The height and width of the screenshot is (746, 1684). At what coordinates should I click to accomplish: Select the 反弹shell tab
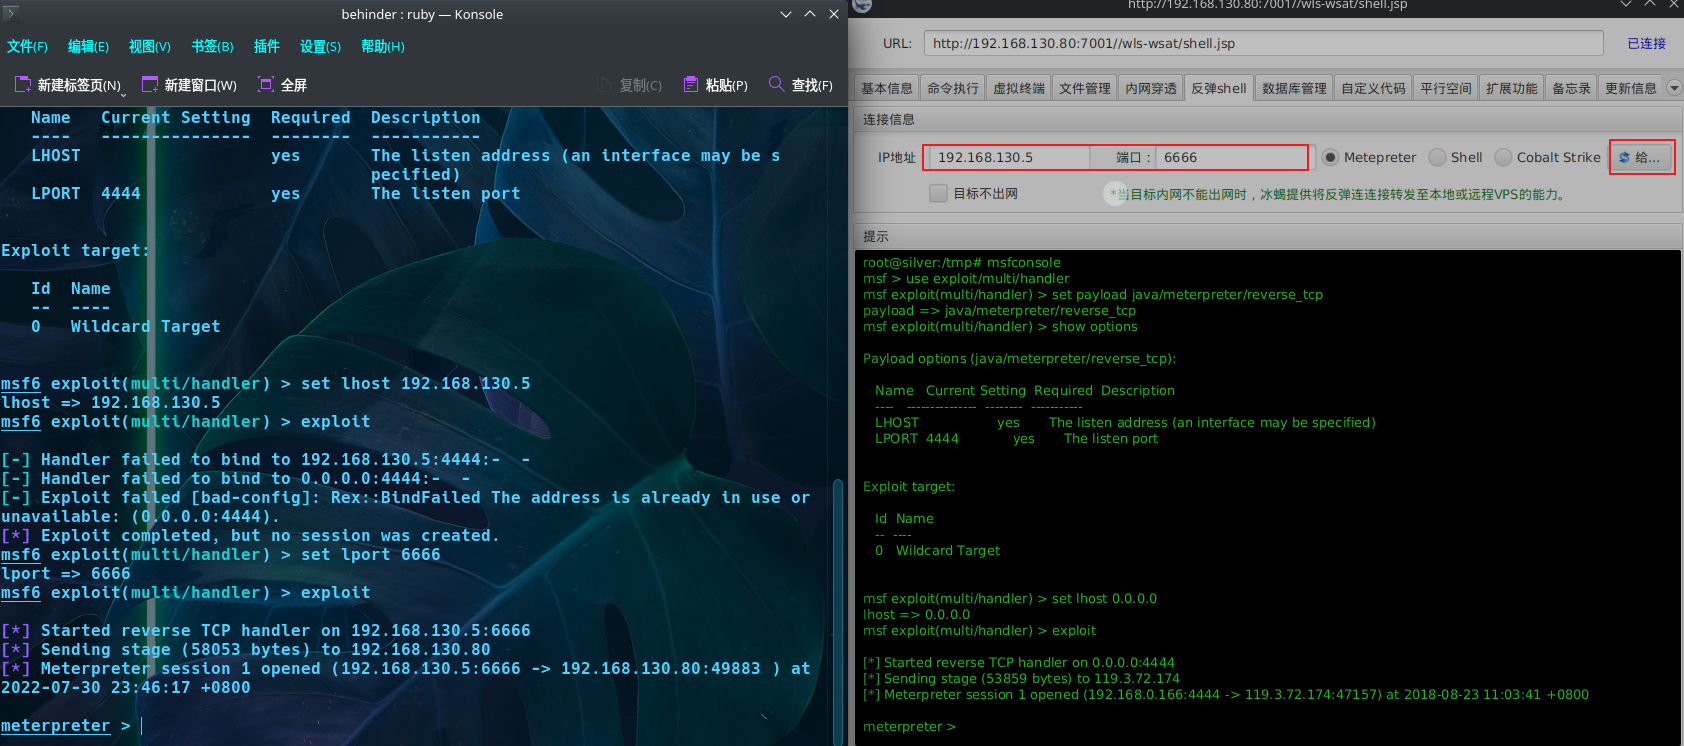[x=1219, y=88]
